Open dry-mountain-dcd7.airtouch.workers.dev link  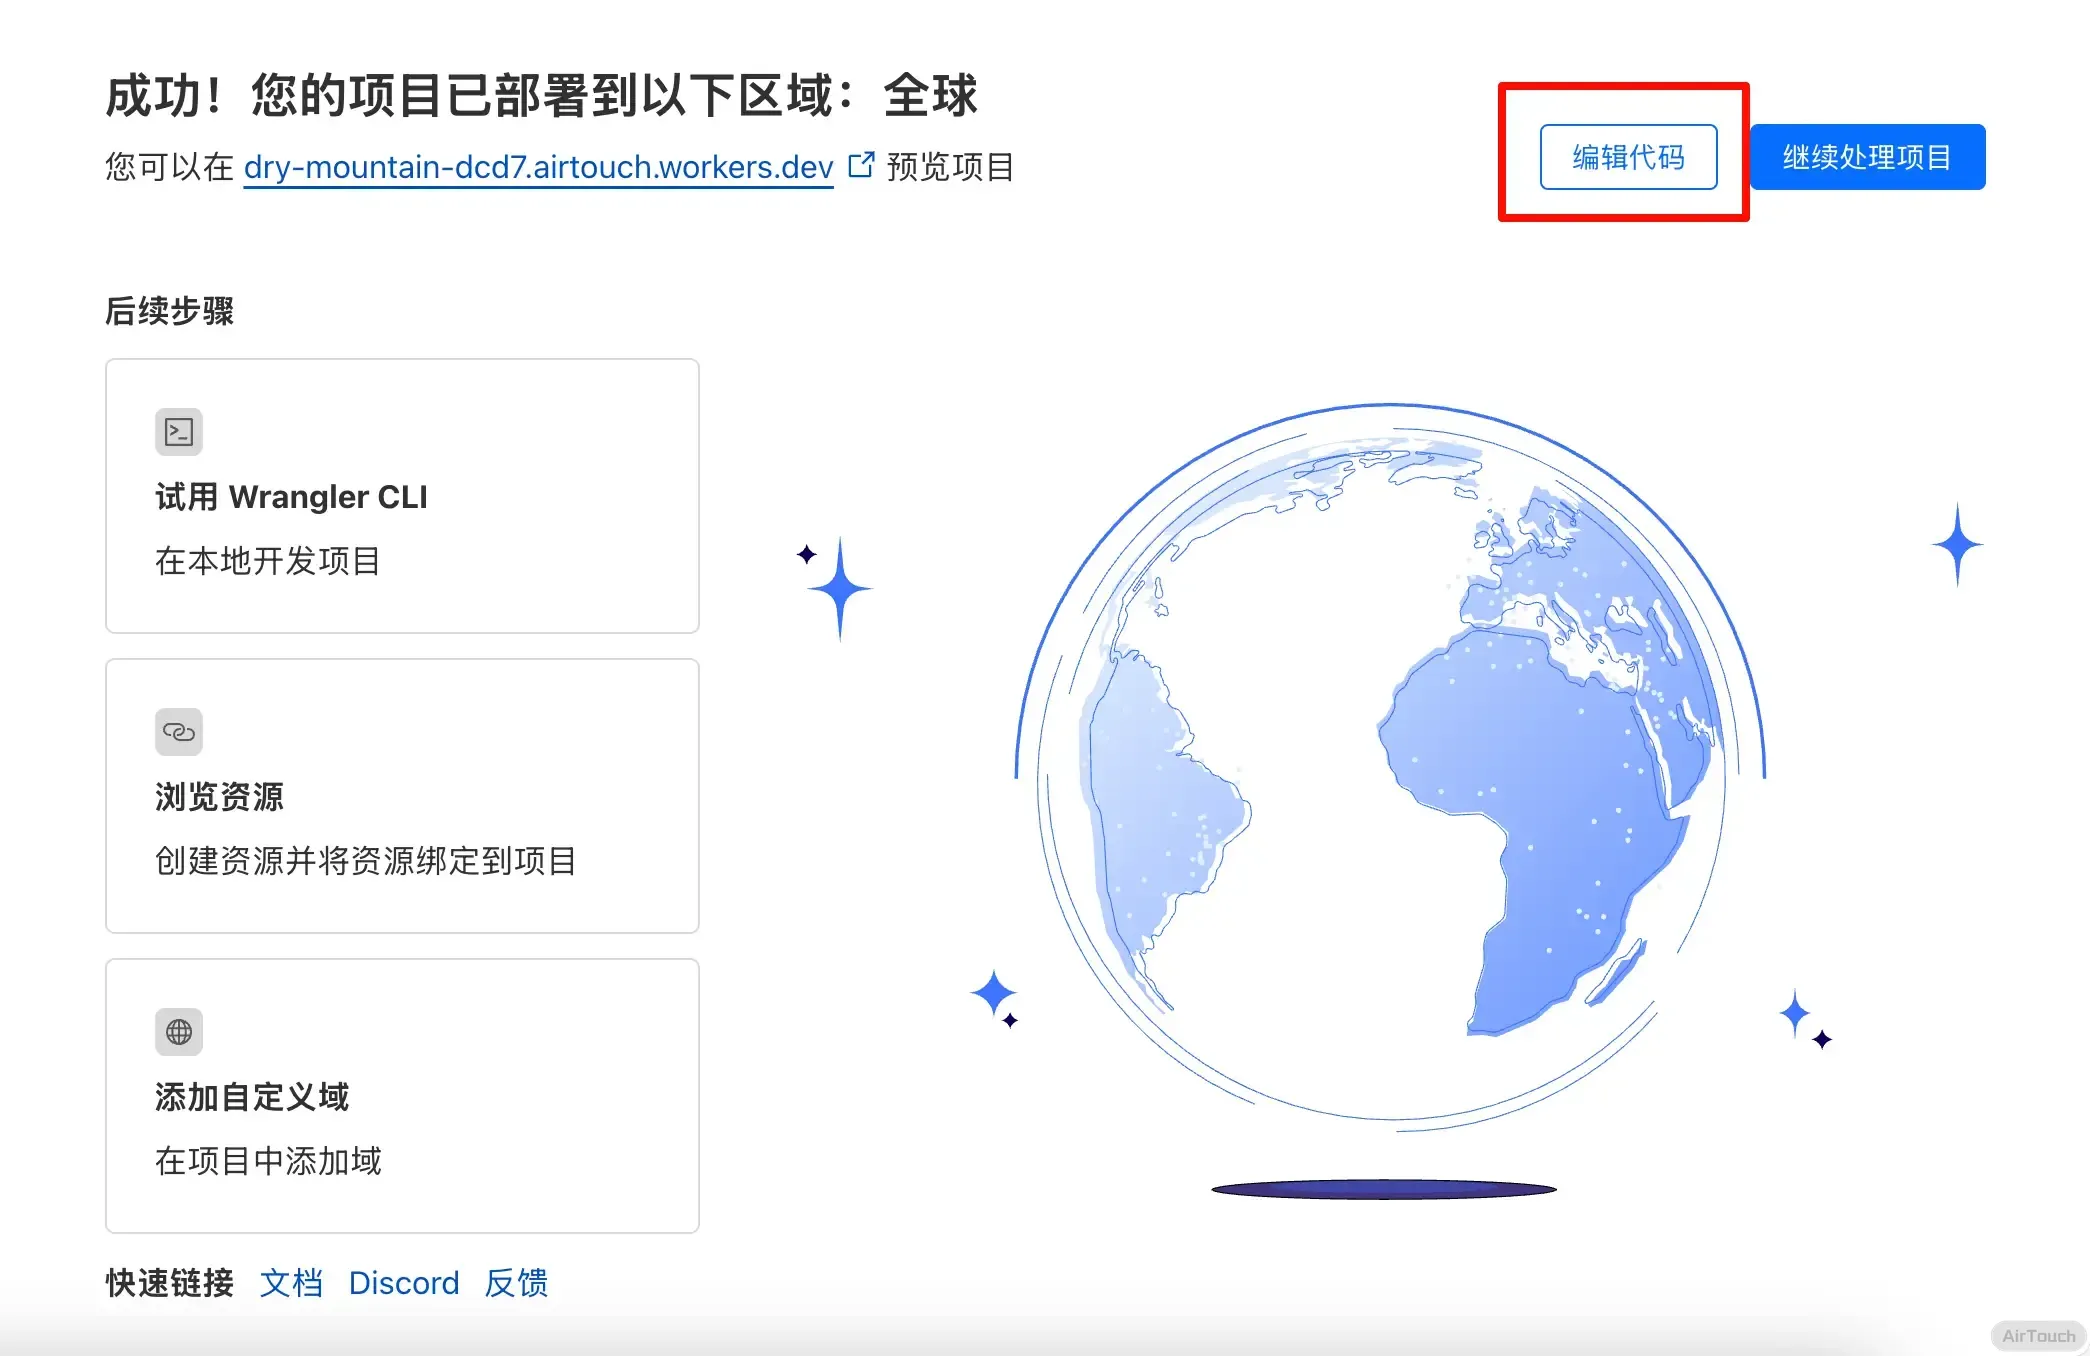click(x=538, y=167)
